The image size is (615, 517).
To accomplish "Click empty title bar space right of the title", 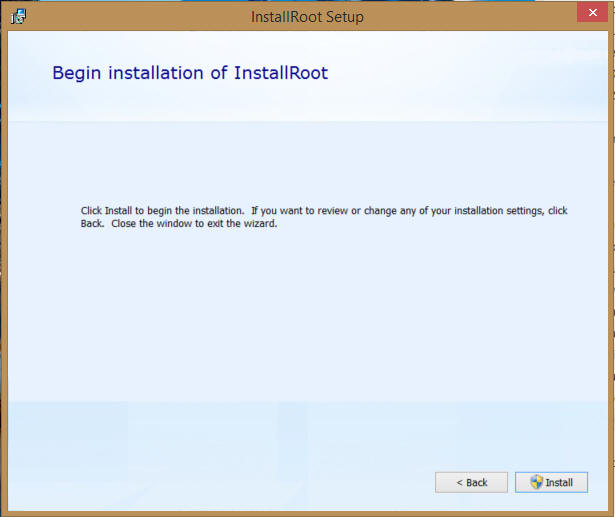I will click(470, 17).
